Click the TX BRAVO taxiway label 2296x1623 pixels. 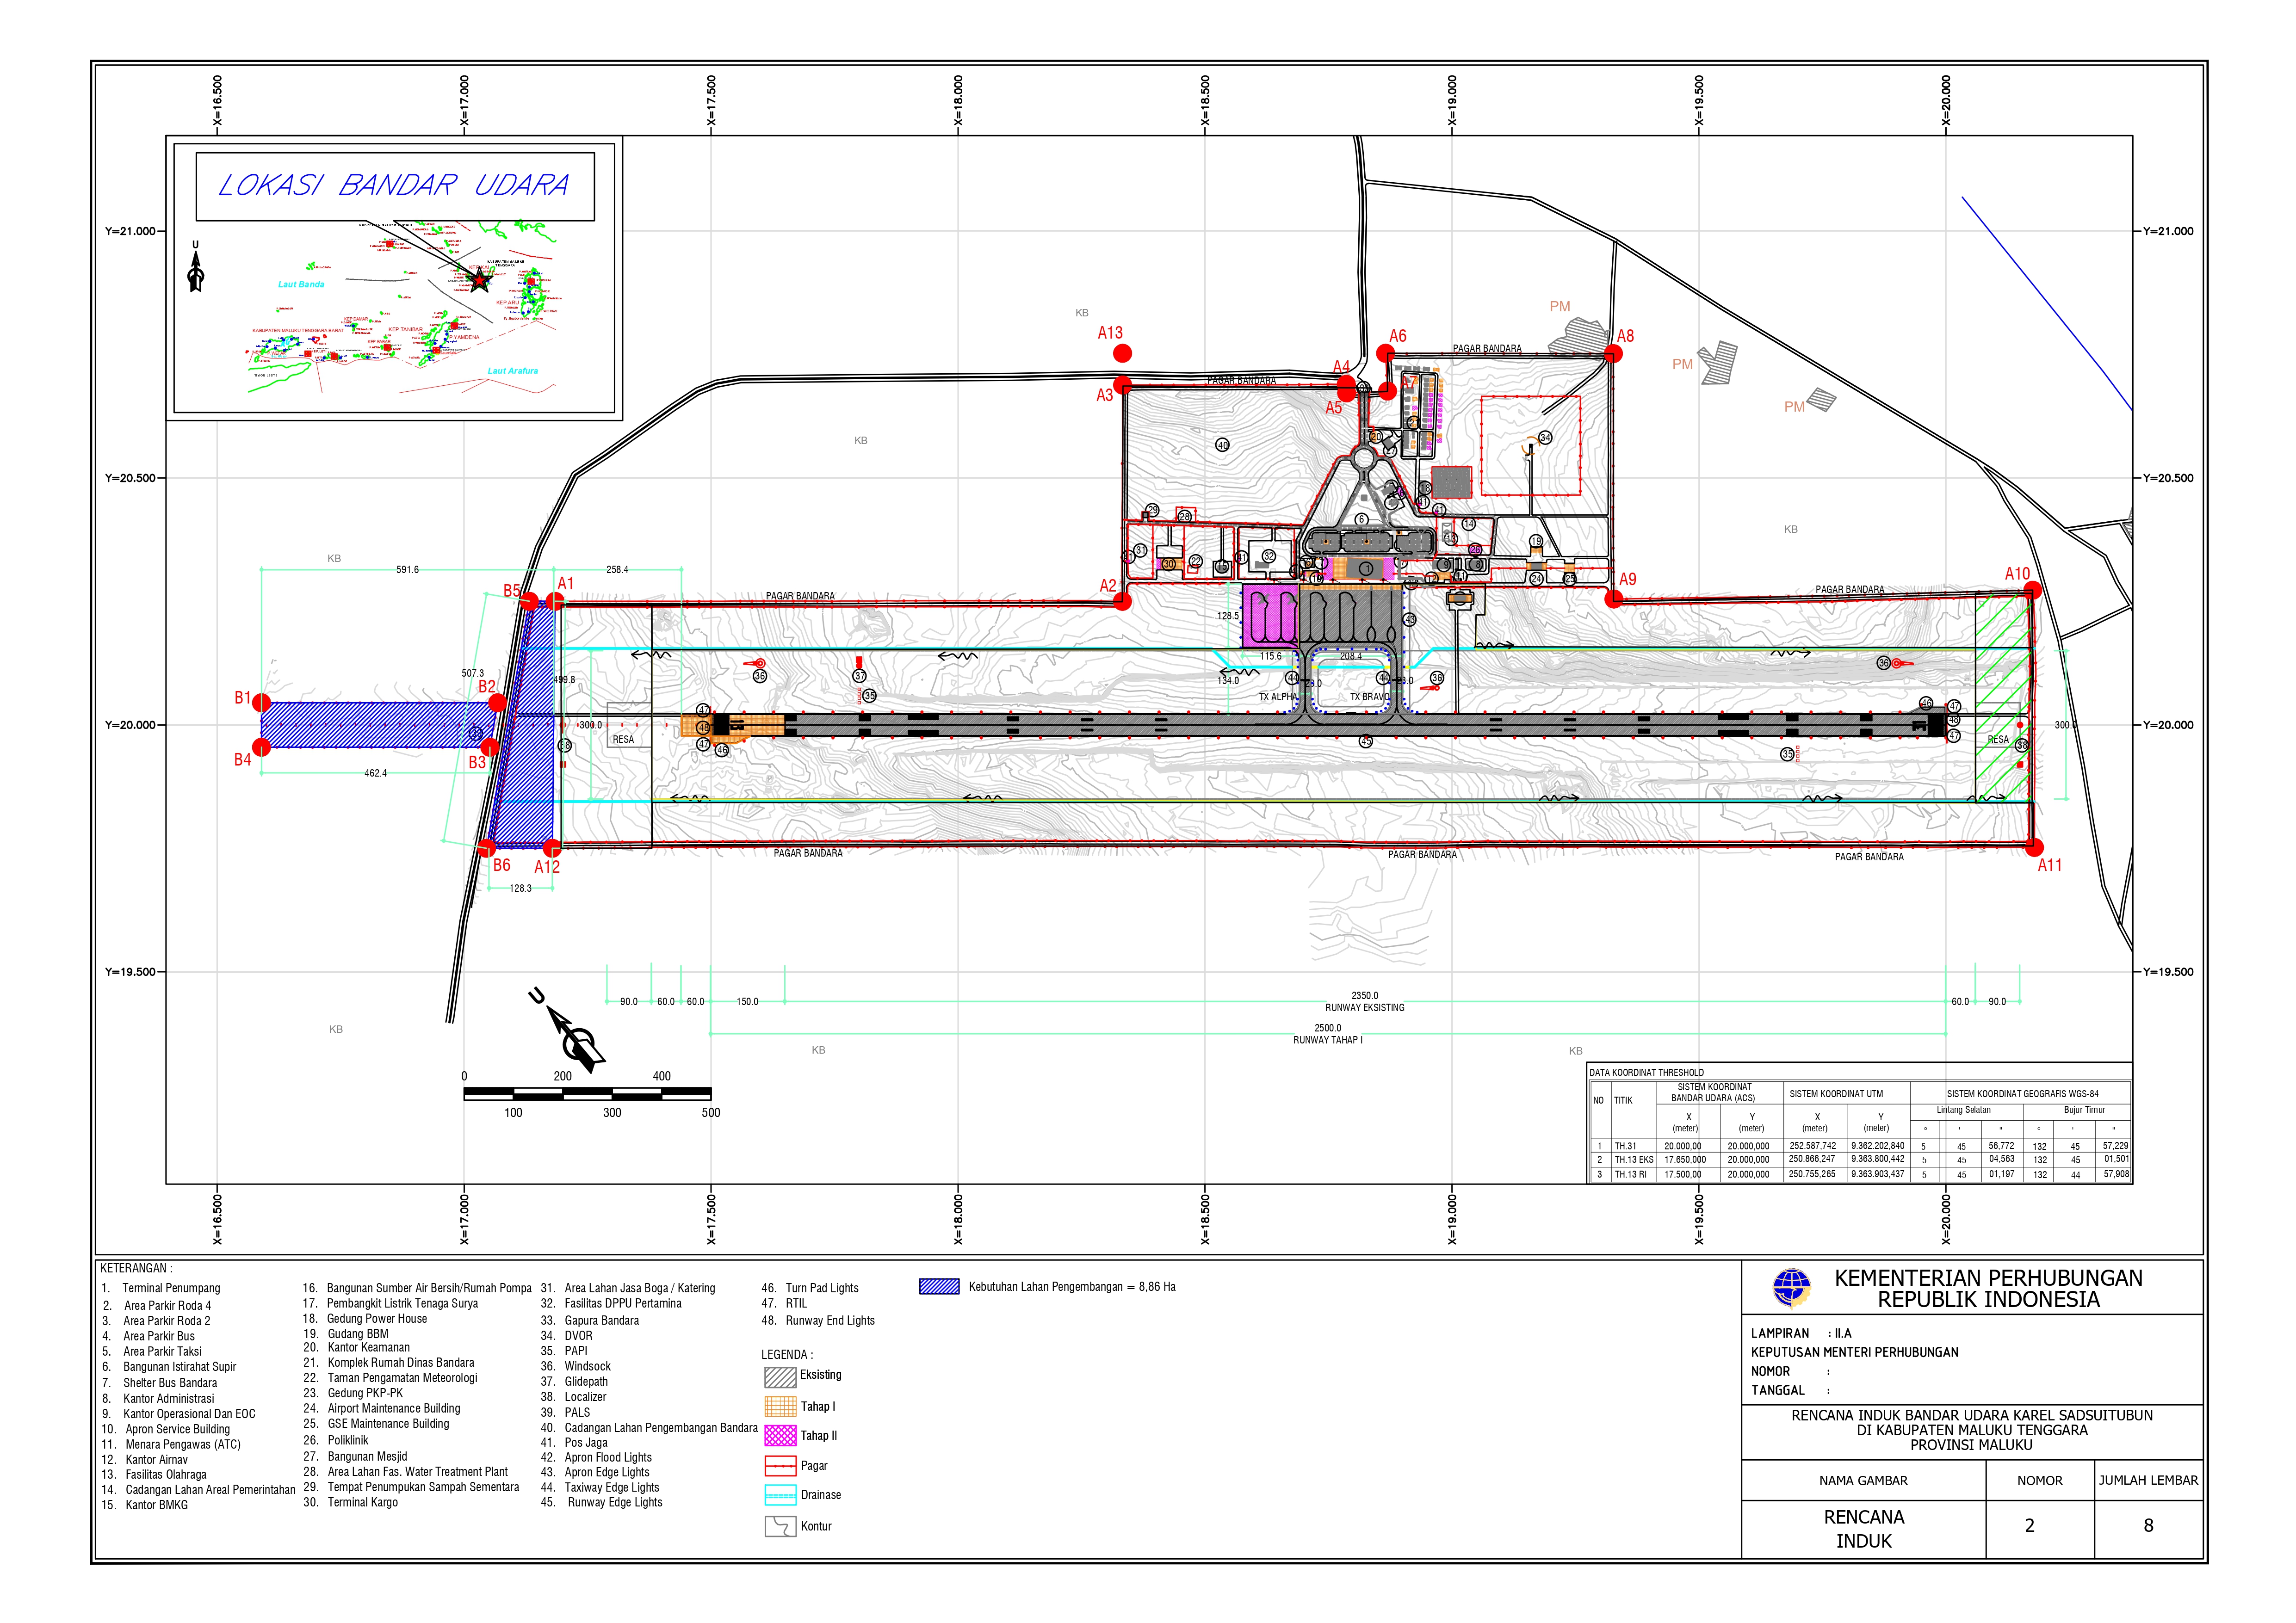(1369, 697)
